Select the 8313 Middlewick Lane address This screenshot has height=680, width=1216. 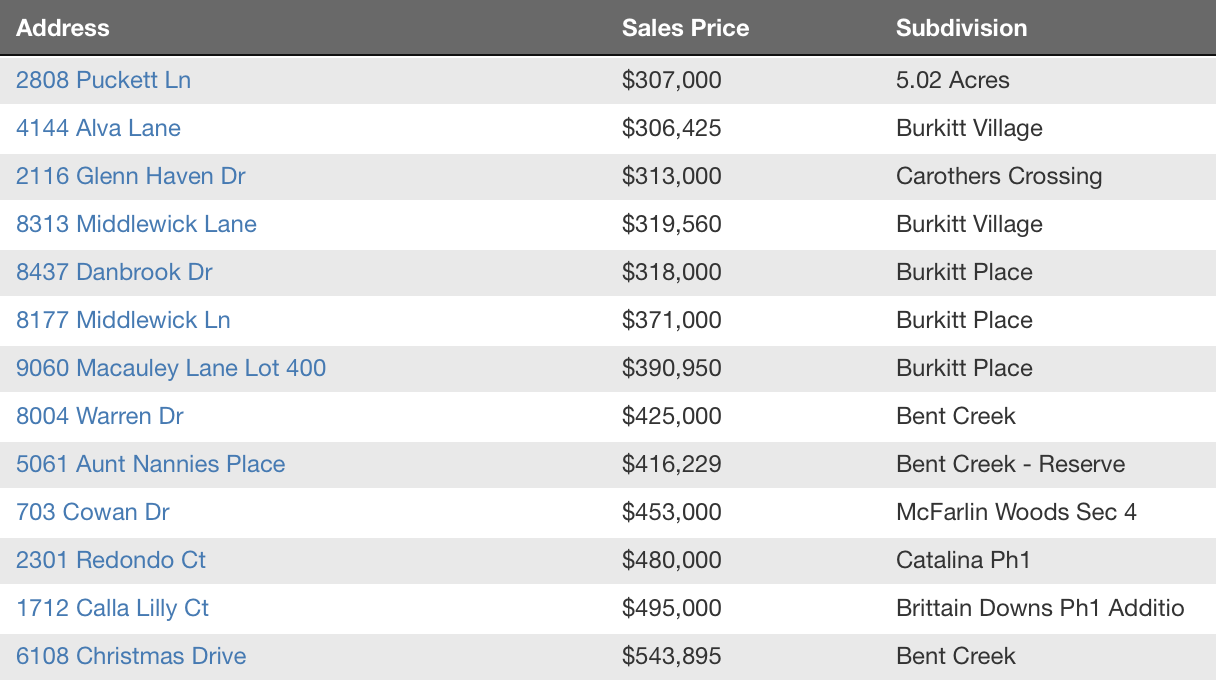click(x=136, y=224)
